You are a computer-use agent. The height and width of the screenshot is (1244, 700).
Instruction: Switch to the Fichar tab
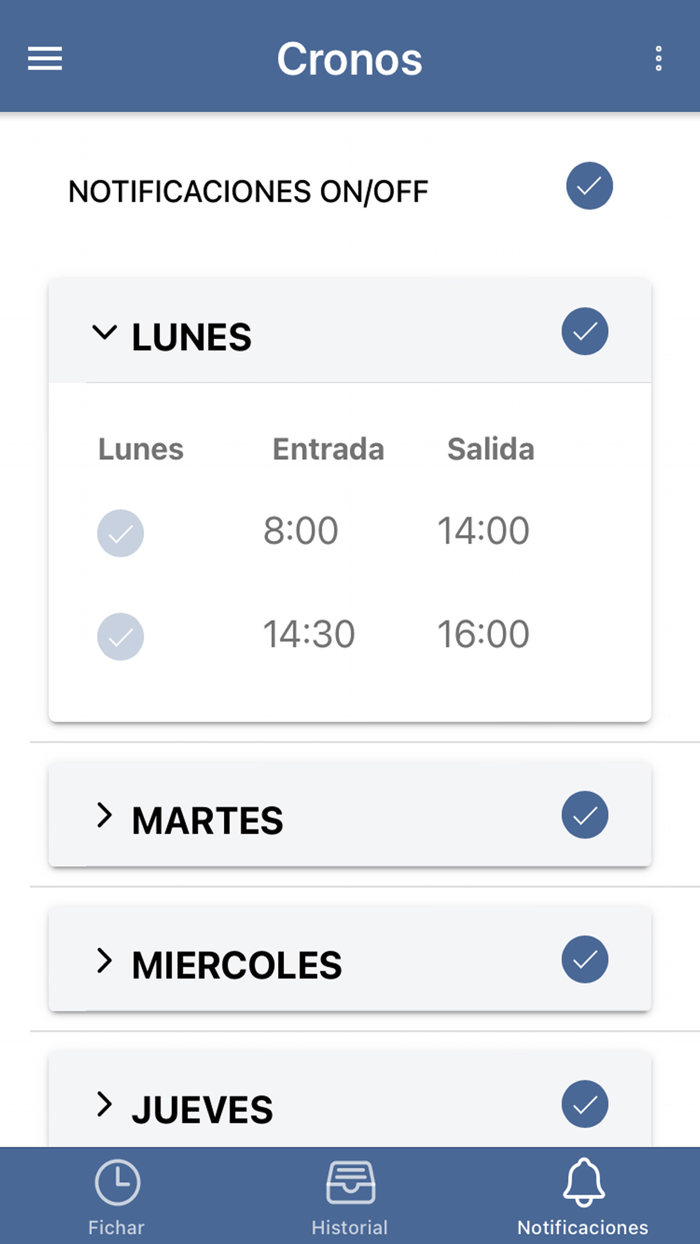[x=116, y=1227]
